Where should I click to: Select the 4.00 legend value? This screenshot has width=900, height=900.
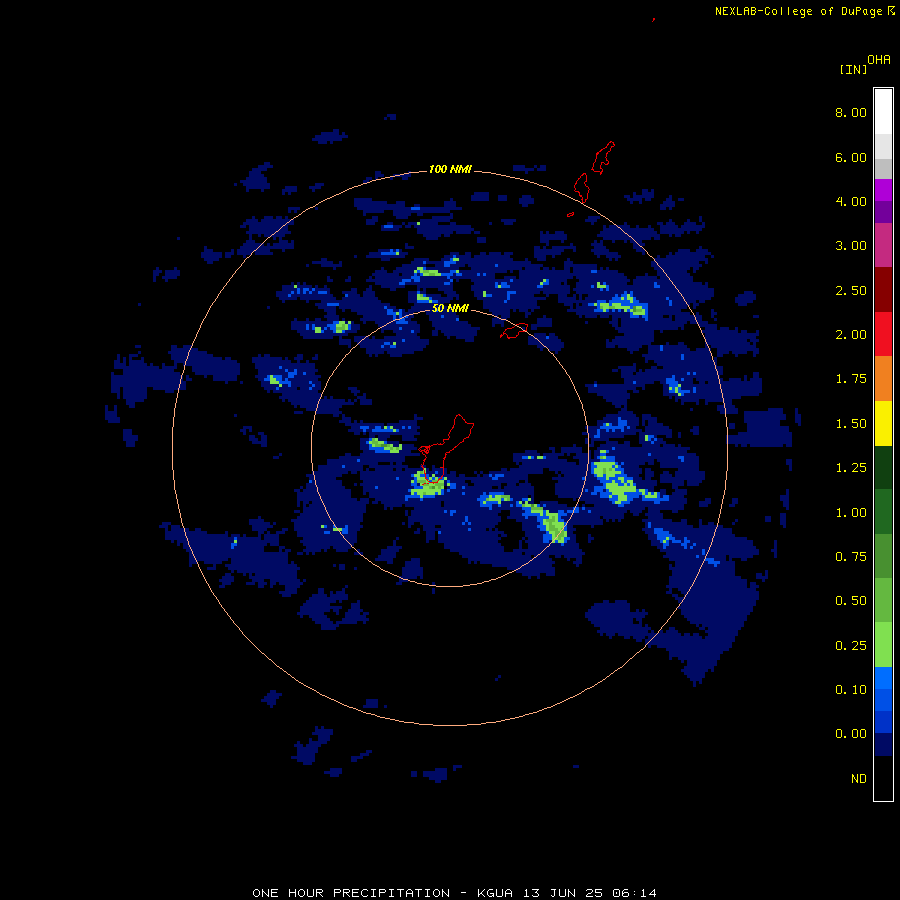[851, 201]
